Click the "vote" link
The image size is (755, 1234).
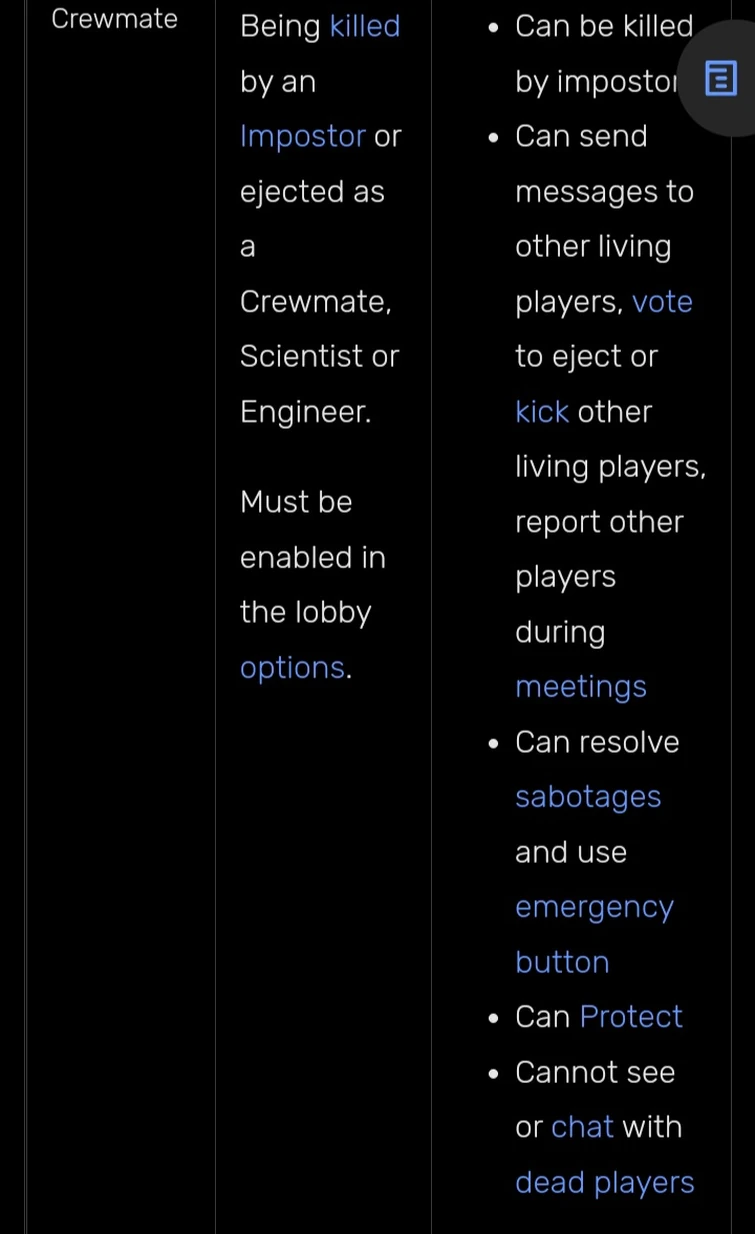click(662, 302)
